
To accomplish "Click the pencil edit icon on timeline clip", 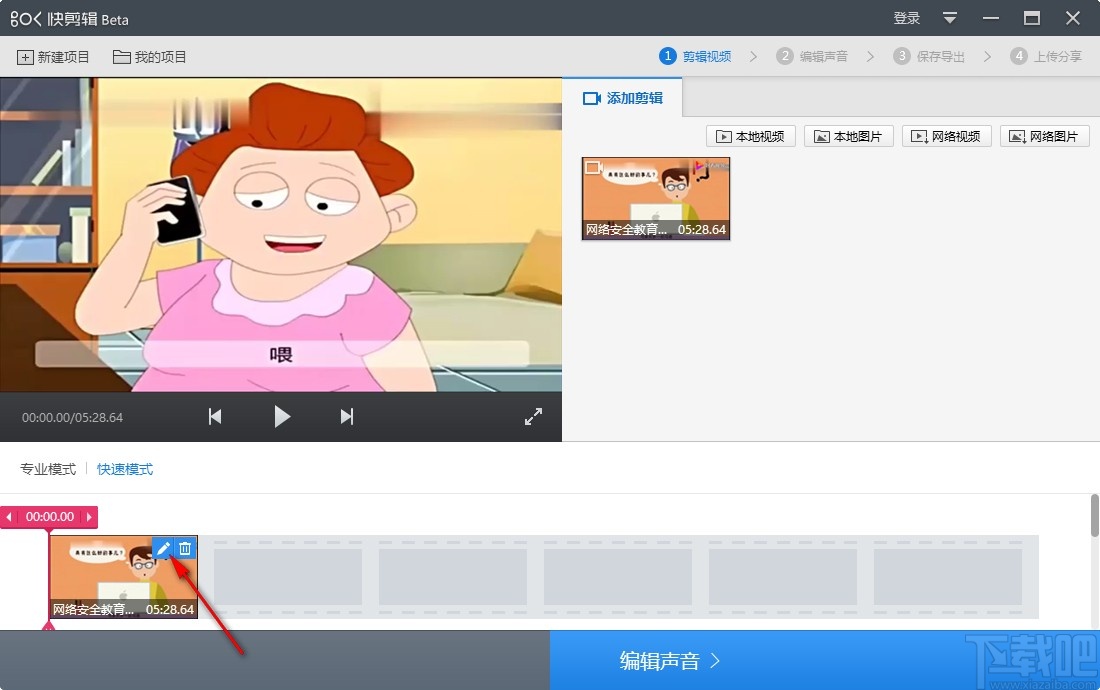I will point(163,548).
